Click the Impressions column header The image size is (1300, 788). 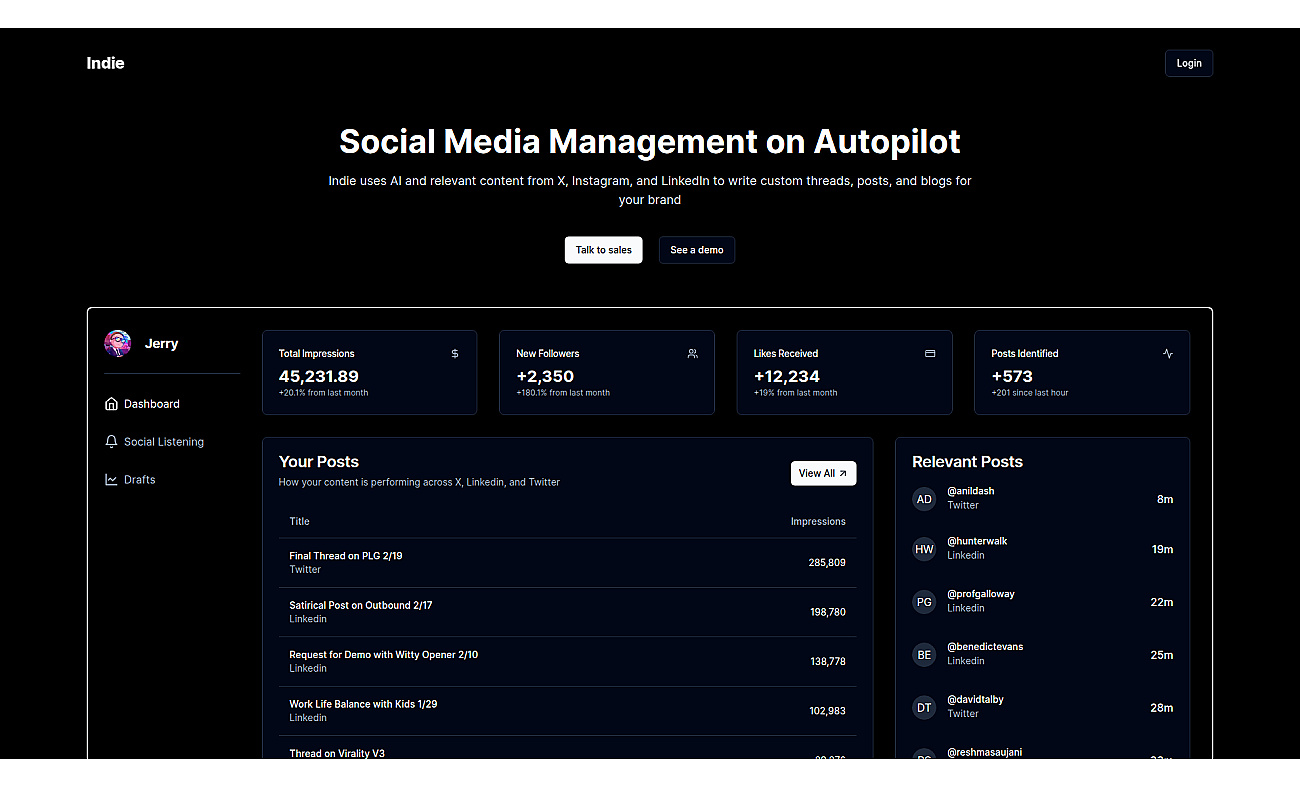818,521
